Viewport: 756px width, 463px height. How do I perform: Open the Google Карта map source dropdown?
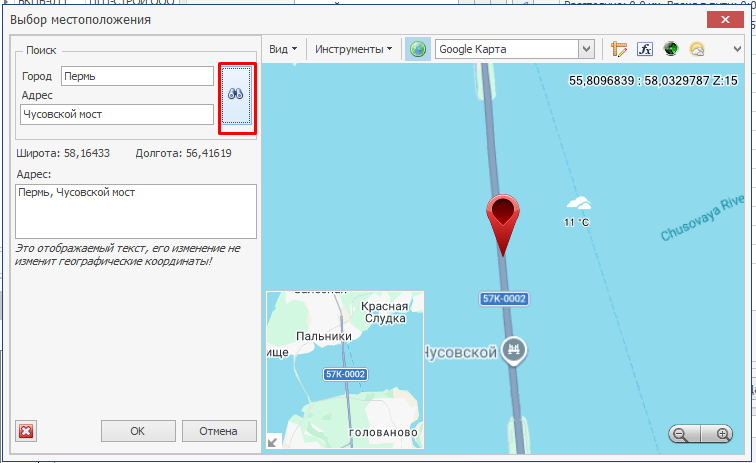pos(587,49)
